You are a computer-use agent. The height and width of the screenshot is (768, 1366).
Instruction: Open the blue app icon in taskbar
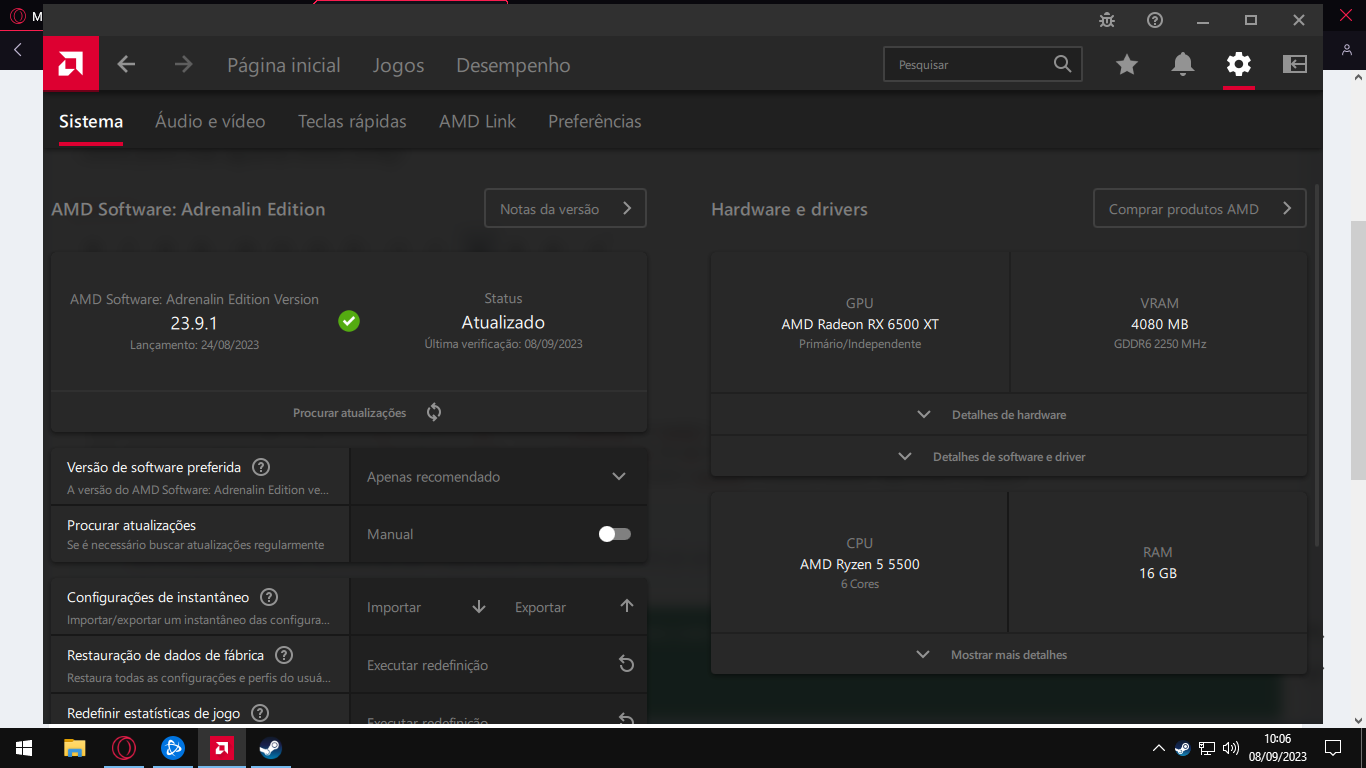[173, 748]
